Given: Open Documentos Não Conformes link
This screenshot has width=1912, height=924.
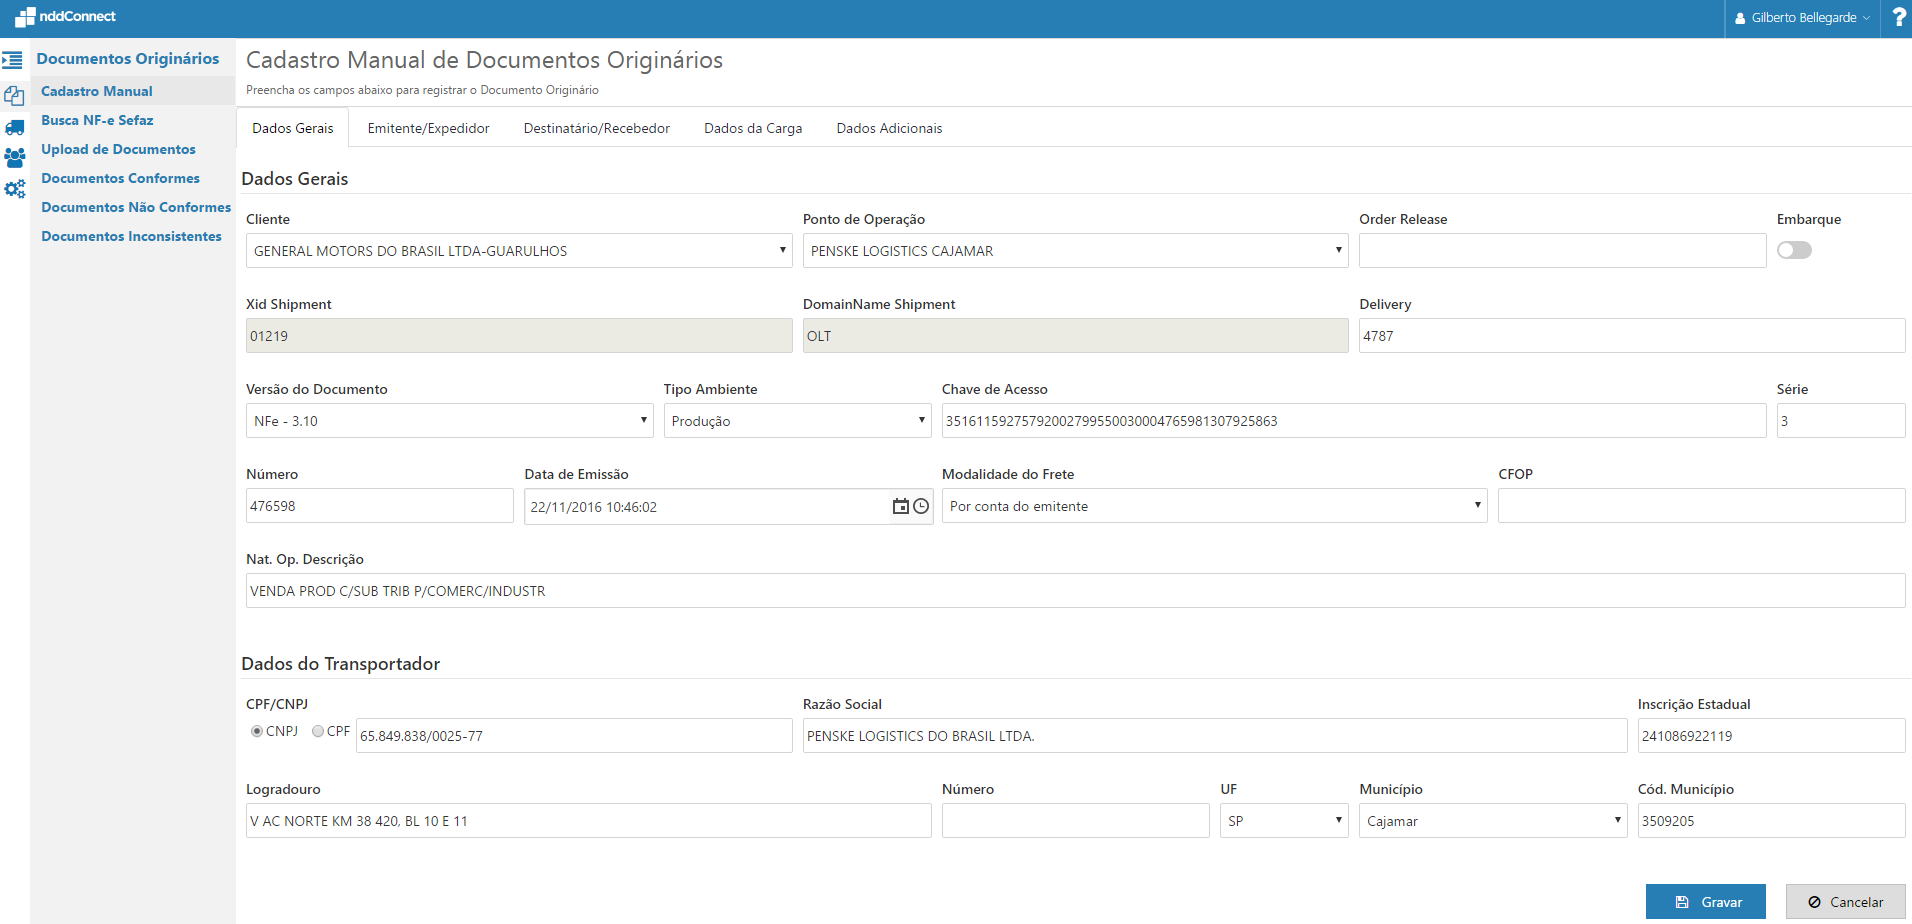Looking at the screenshot, I should coord(136,207).
